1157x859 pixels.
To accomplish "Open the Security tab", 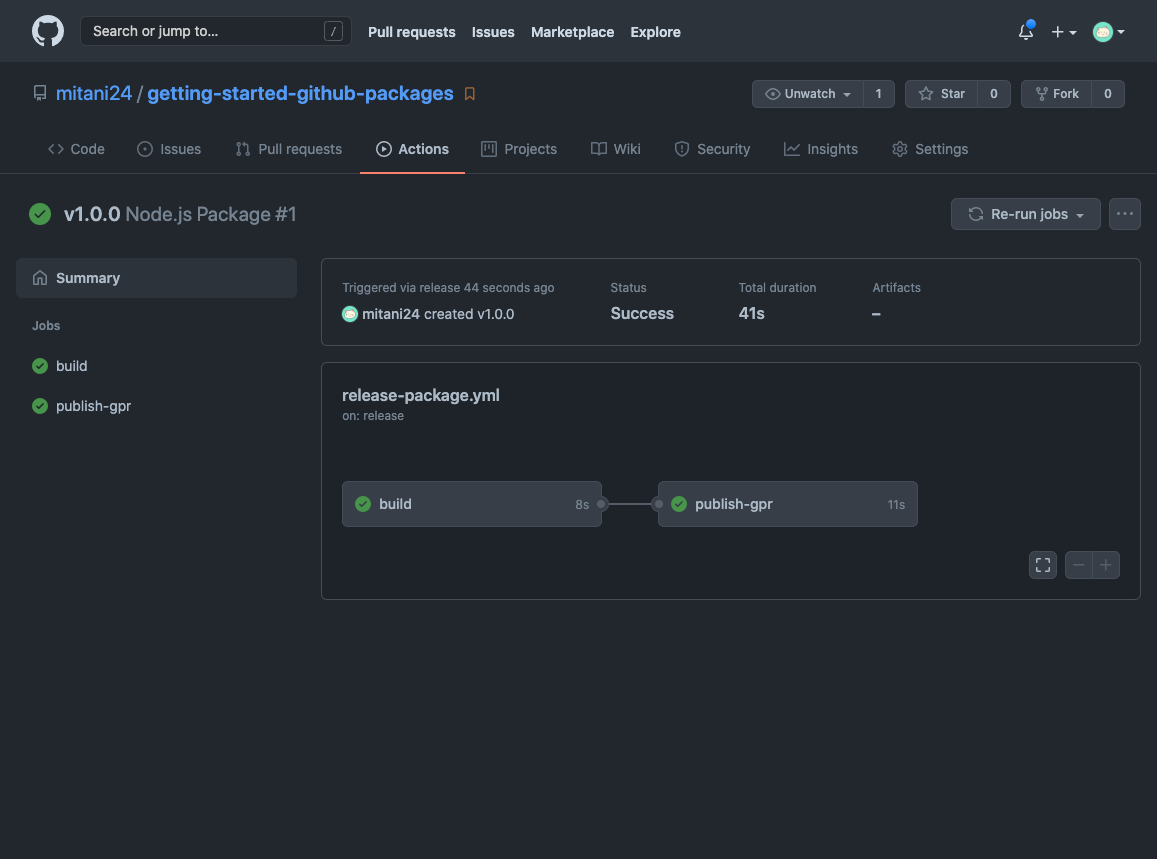I will tap(712, 149).
